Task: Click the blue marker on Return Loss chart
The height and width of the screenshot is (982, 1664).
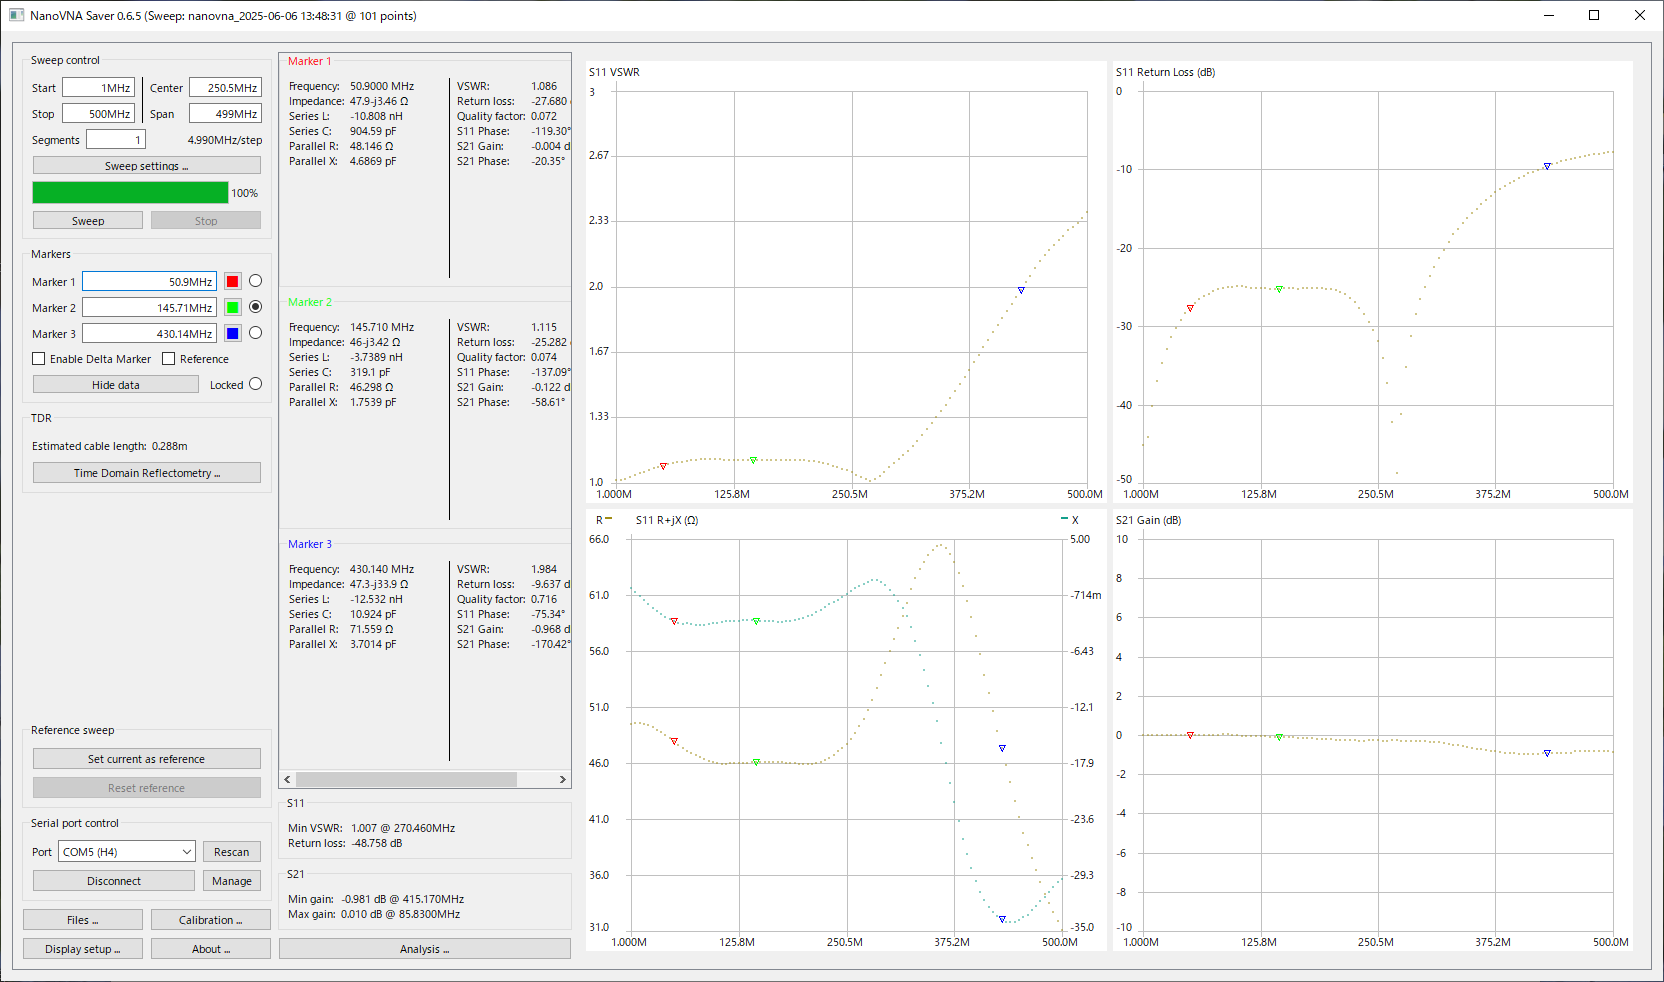Action: 1547,166
